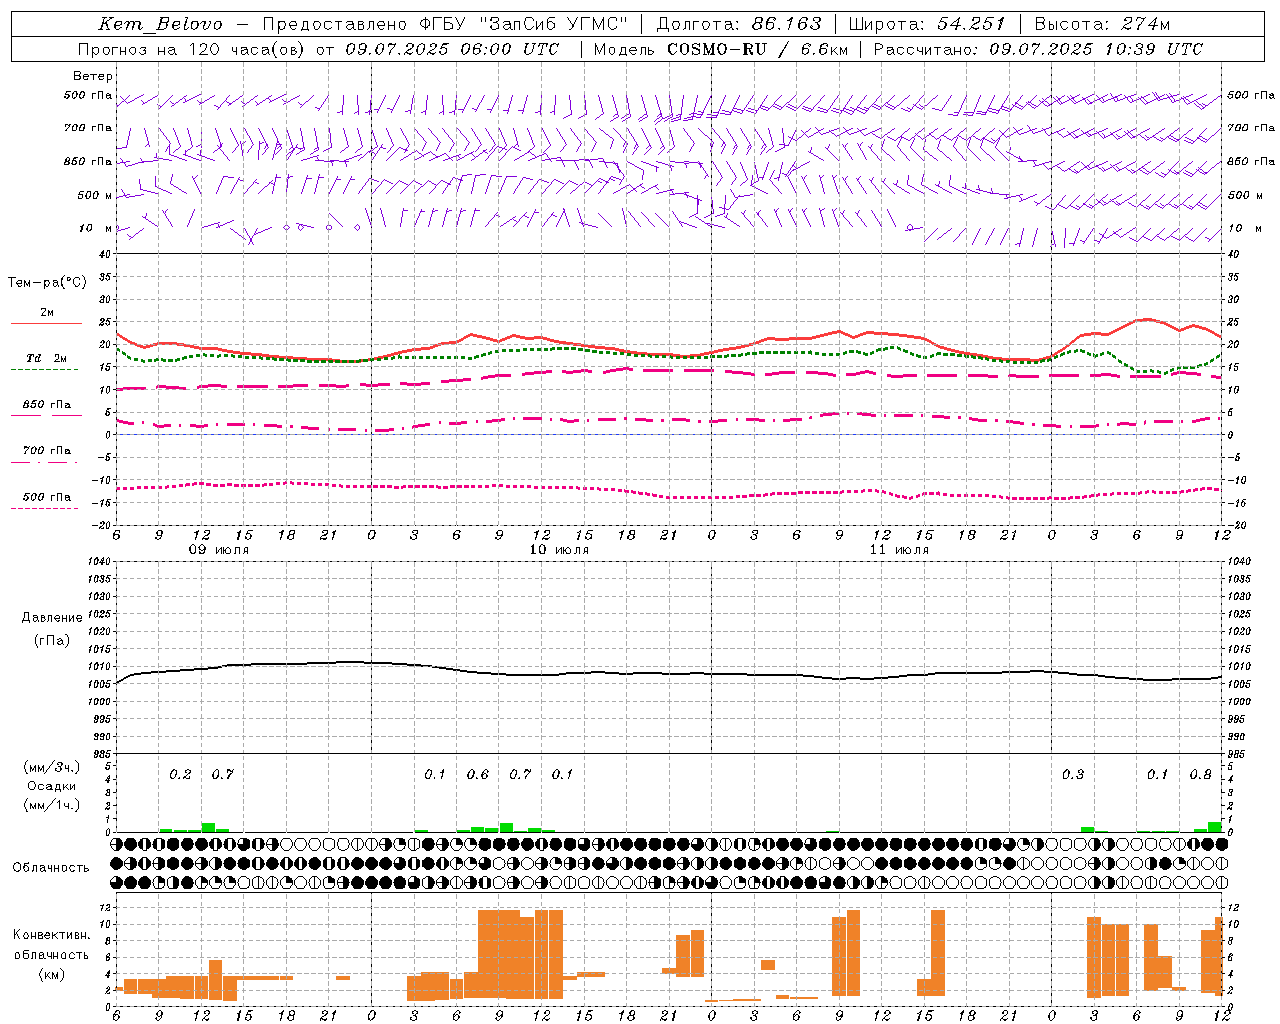
Task: Click the 'Осадки' precipitation label
Action: (x=52, y=786)
